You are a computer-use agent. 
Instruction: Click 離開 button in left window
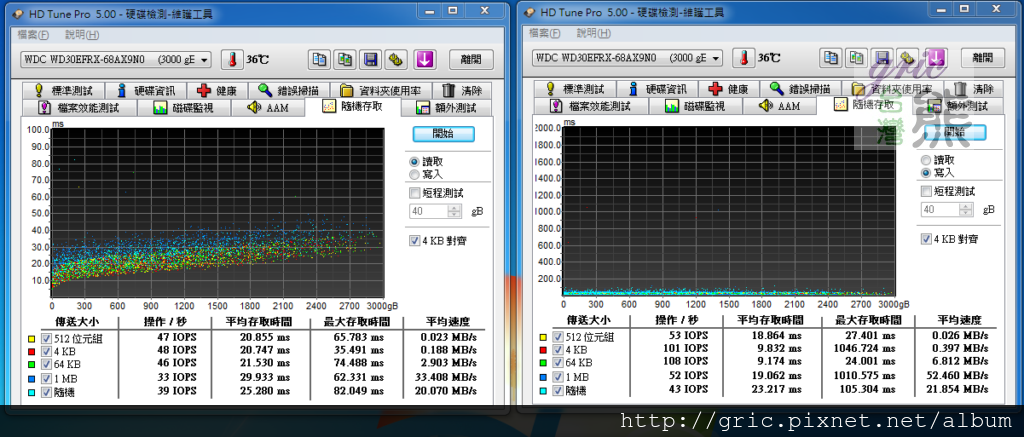click(470, 59)
